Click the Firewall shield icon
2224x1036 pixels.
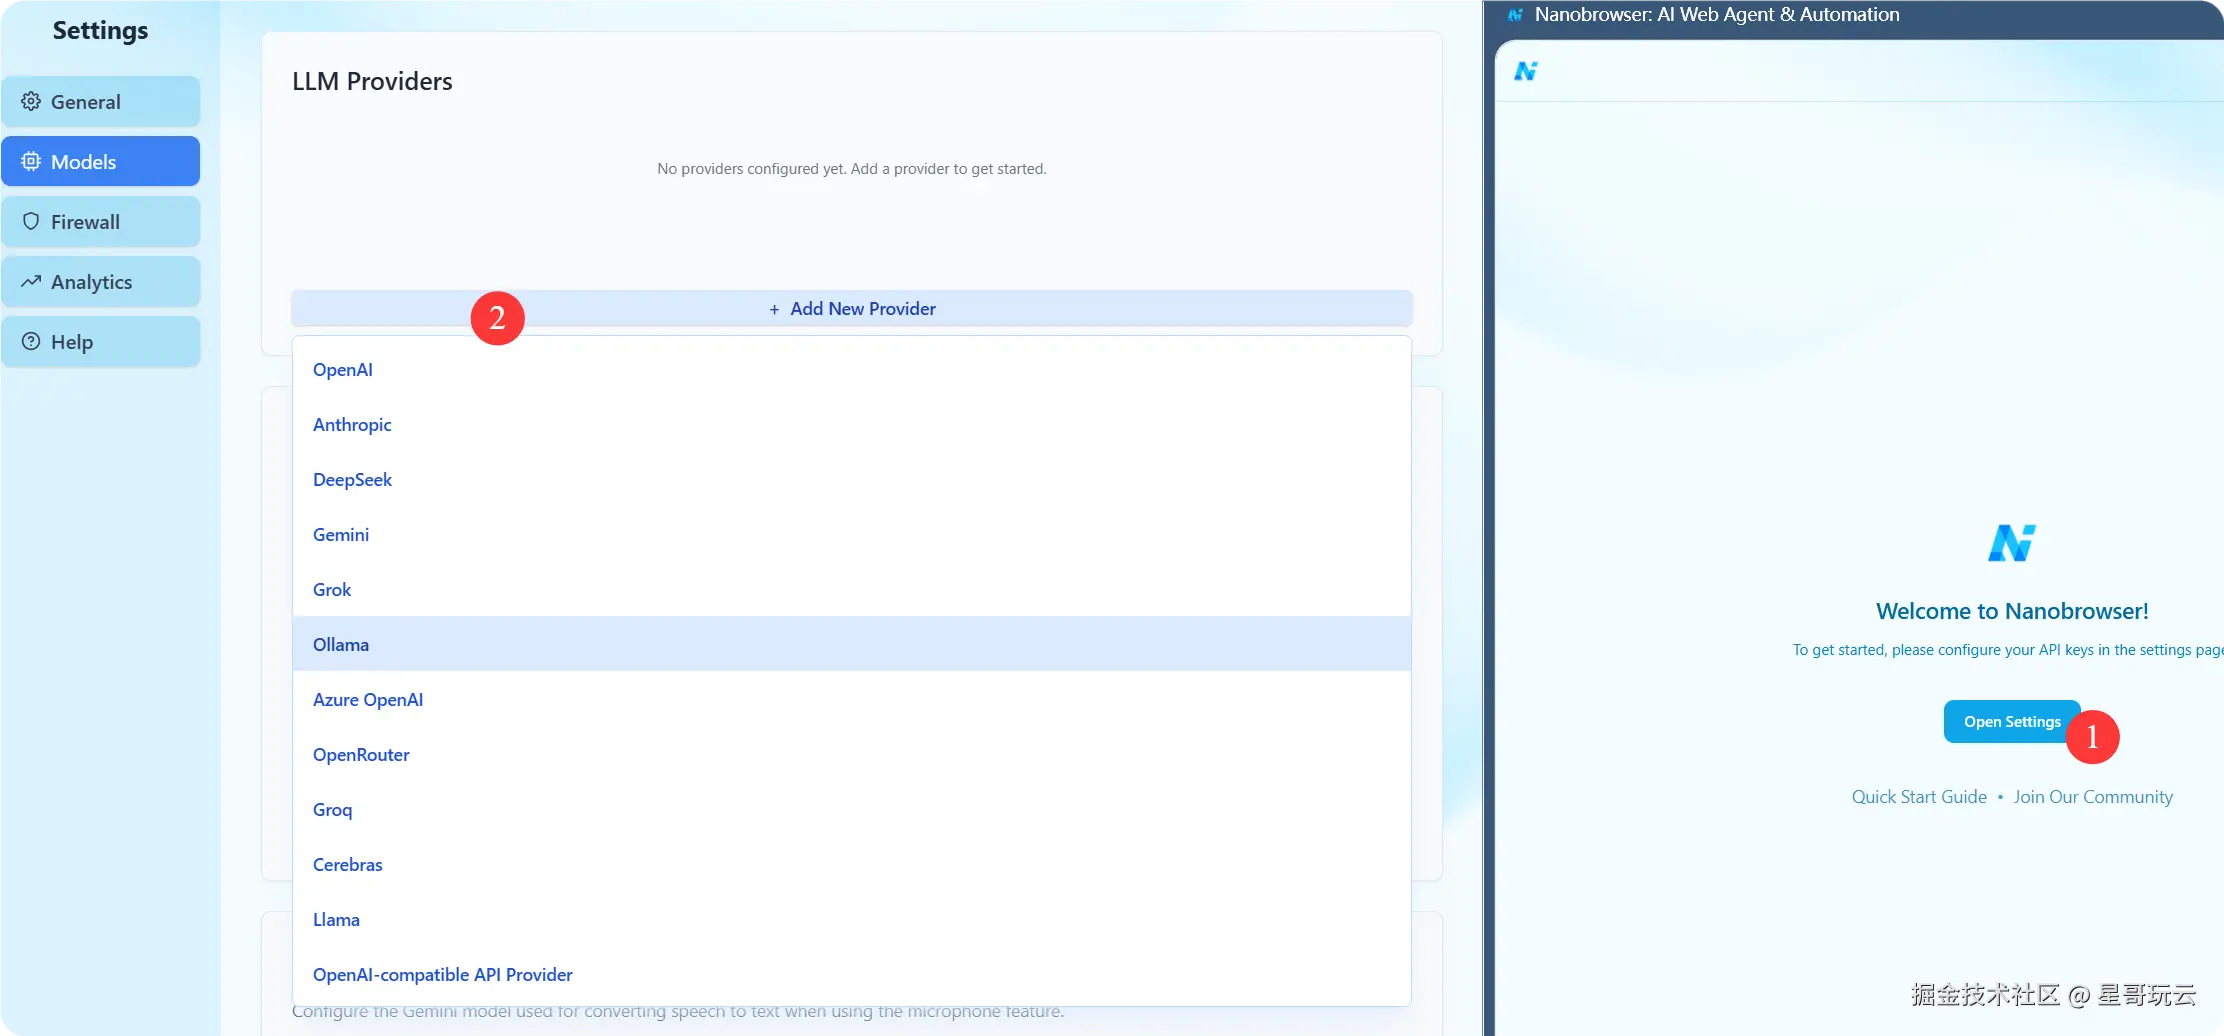tap(31, 222)
